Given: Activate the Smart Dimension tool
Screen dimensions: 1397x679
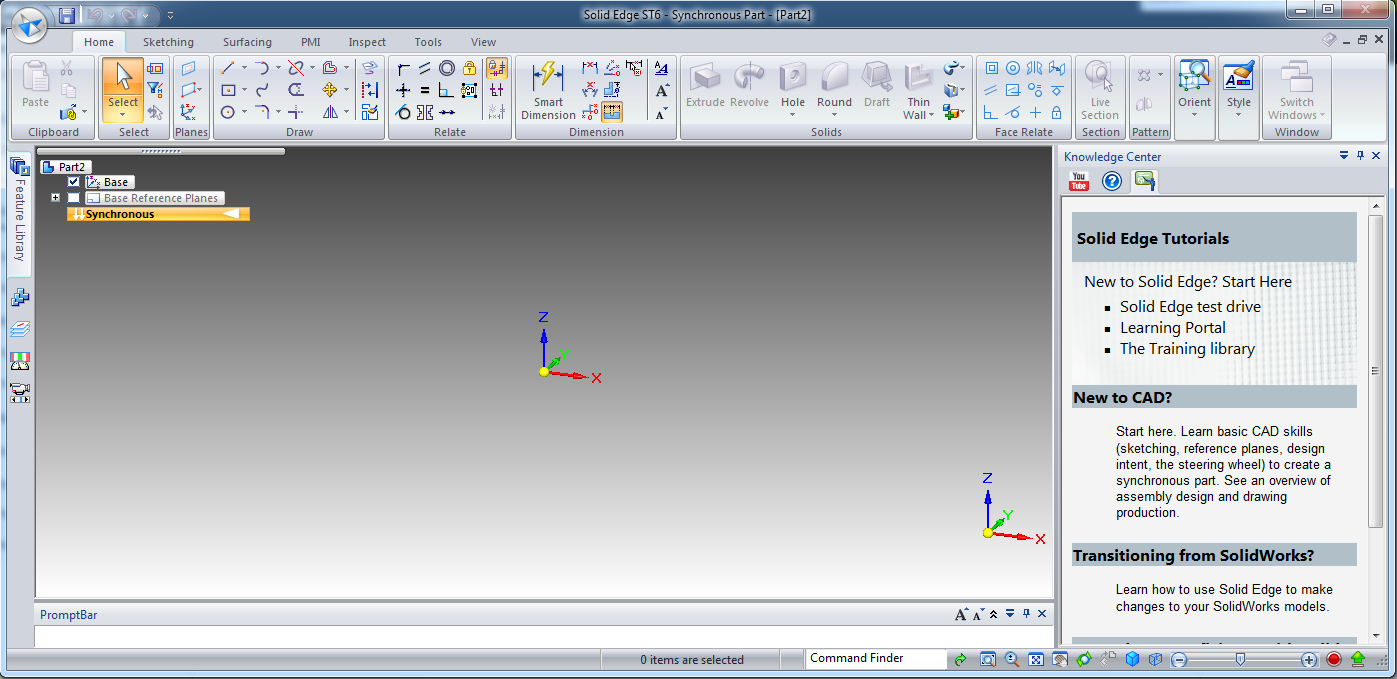Looking at the screenshot, I should [x=548, y=90].
